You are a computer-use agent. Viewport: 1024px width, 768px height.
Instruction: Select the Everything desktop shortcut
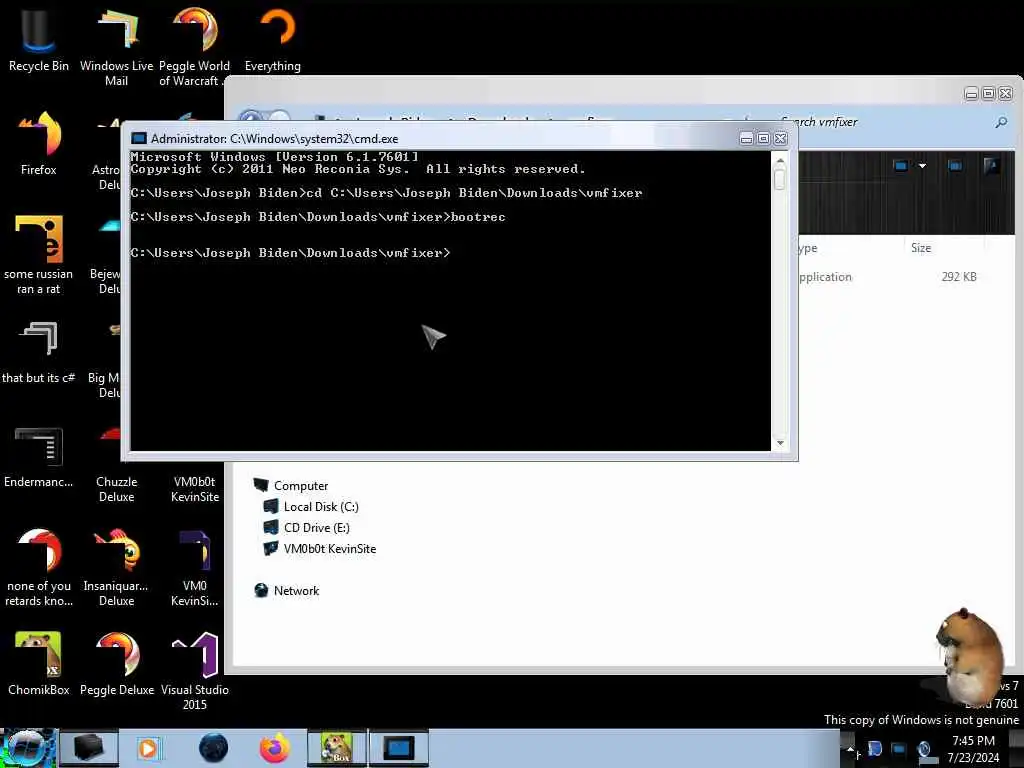[273, 39]
